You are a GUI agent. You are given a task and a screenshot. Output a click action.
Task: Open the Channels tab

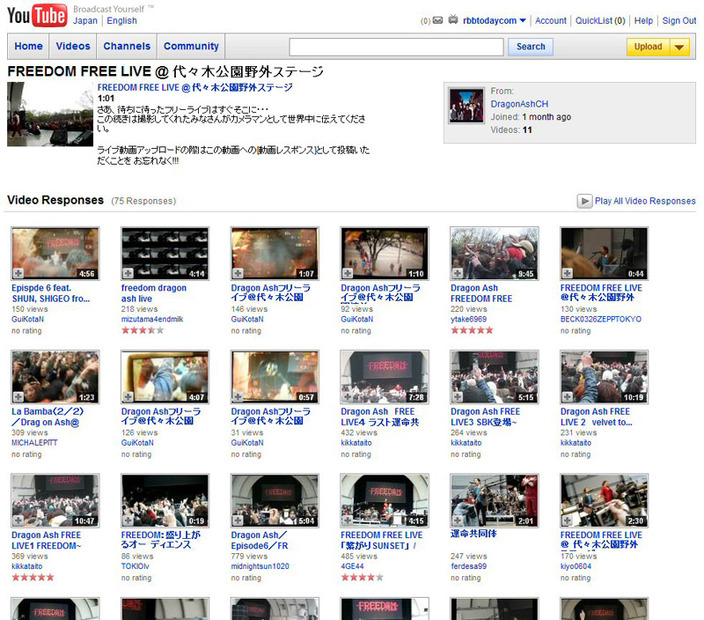point(127,46)
